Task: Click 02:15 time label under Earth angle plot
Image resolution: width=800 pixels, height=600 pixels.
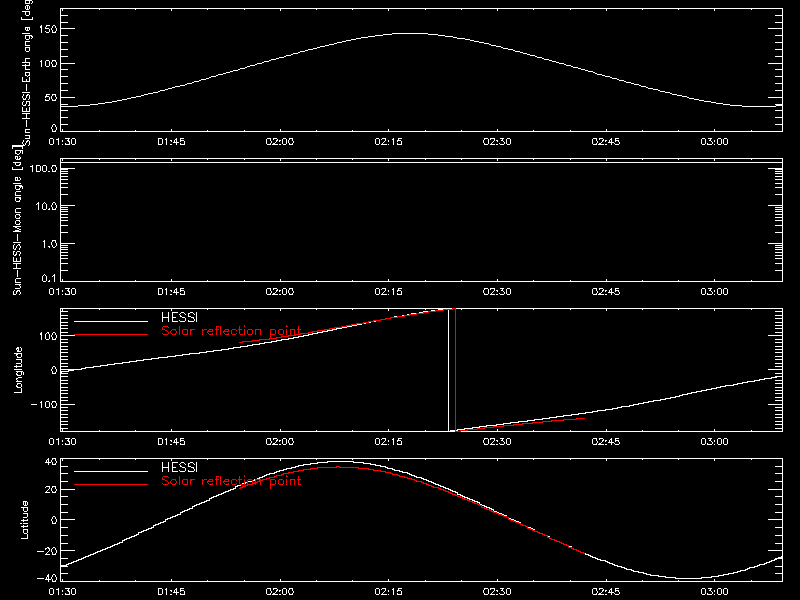Action: tap(388, 142)
